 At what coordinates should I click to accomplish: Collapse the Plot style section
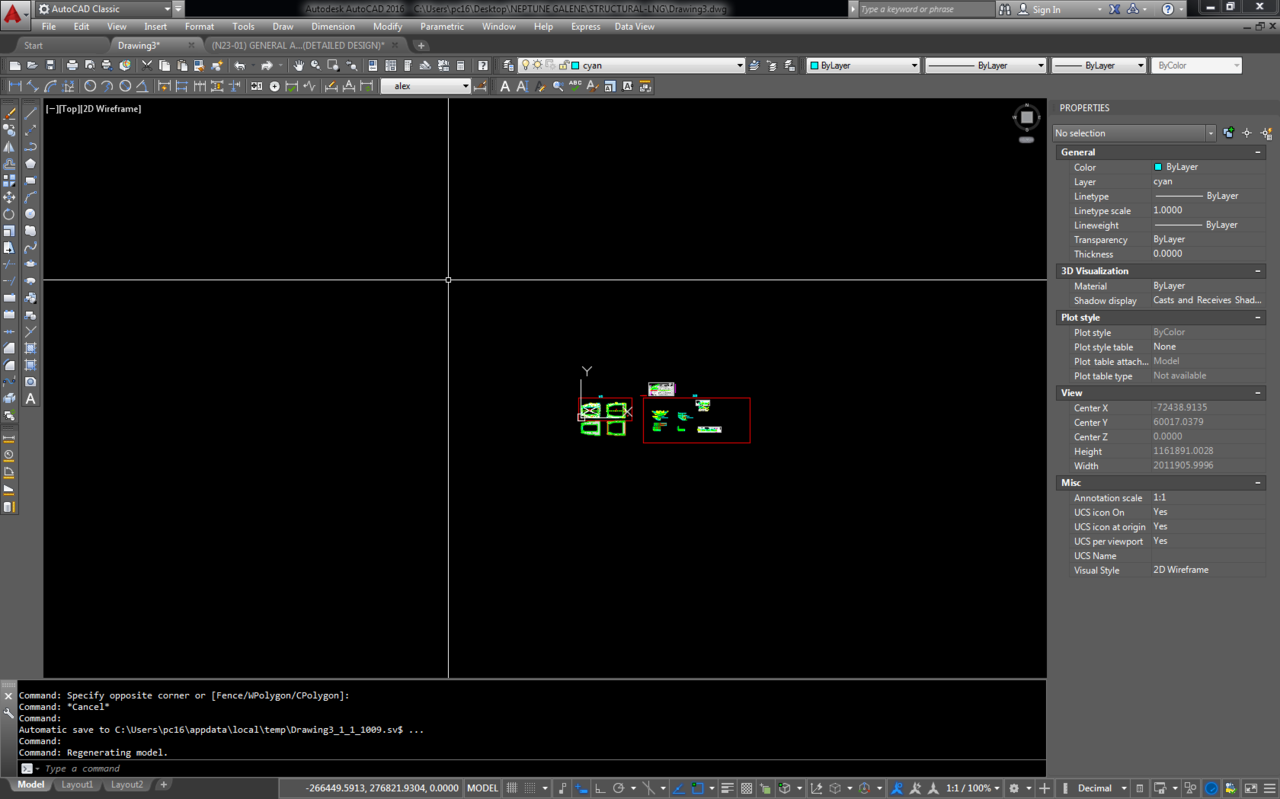[x=1257, y=317]
